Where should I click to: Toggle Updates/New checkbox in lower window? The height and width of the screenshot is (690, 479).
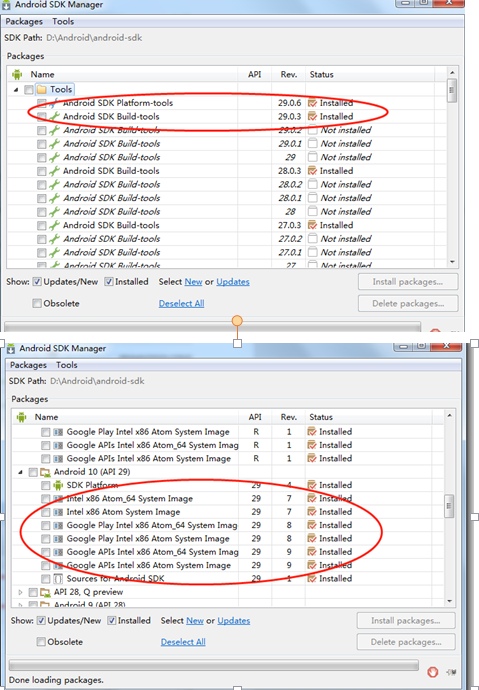click(x=41, y=620)
